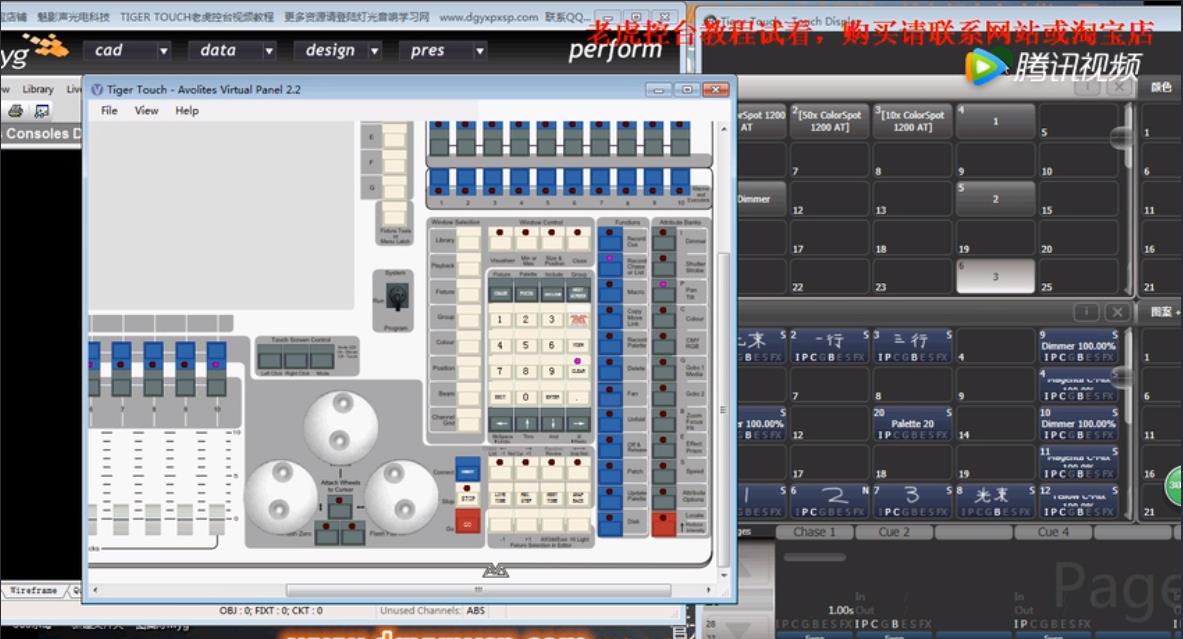This screenshot has height=639, width=1183.
Task: Click the Wireframe tab at bottom
Action: pos(35,591)
